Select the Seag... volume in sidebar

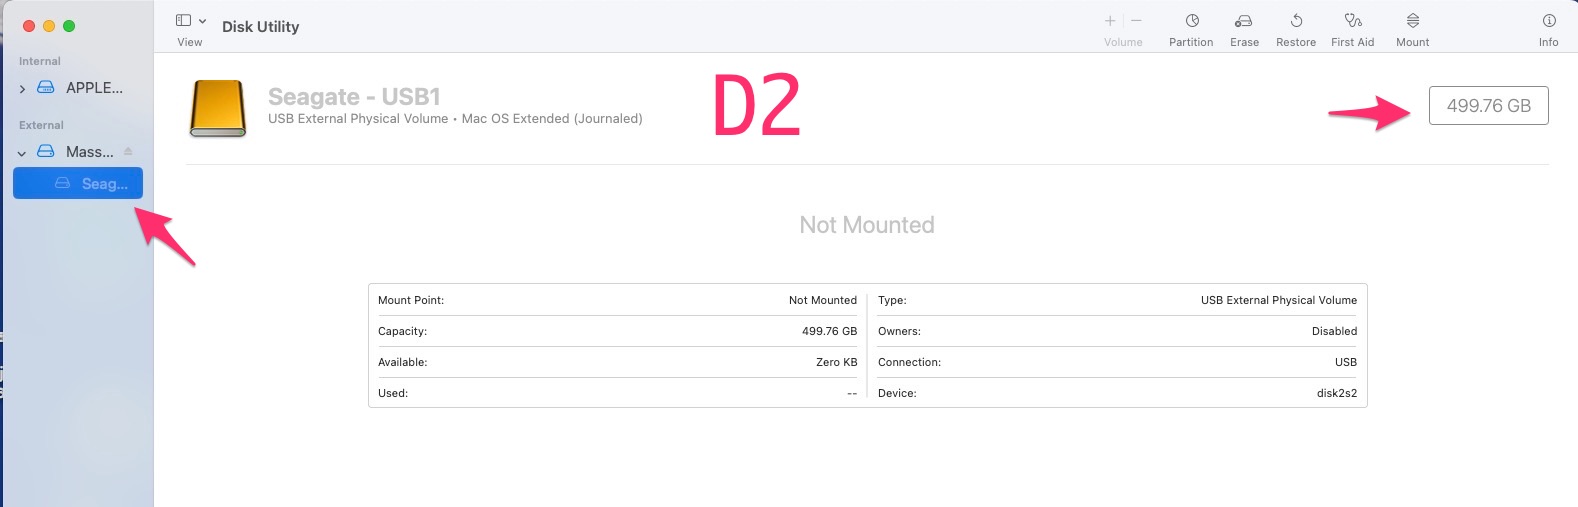[x=78, y=183]
